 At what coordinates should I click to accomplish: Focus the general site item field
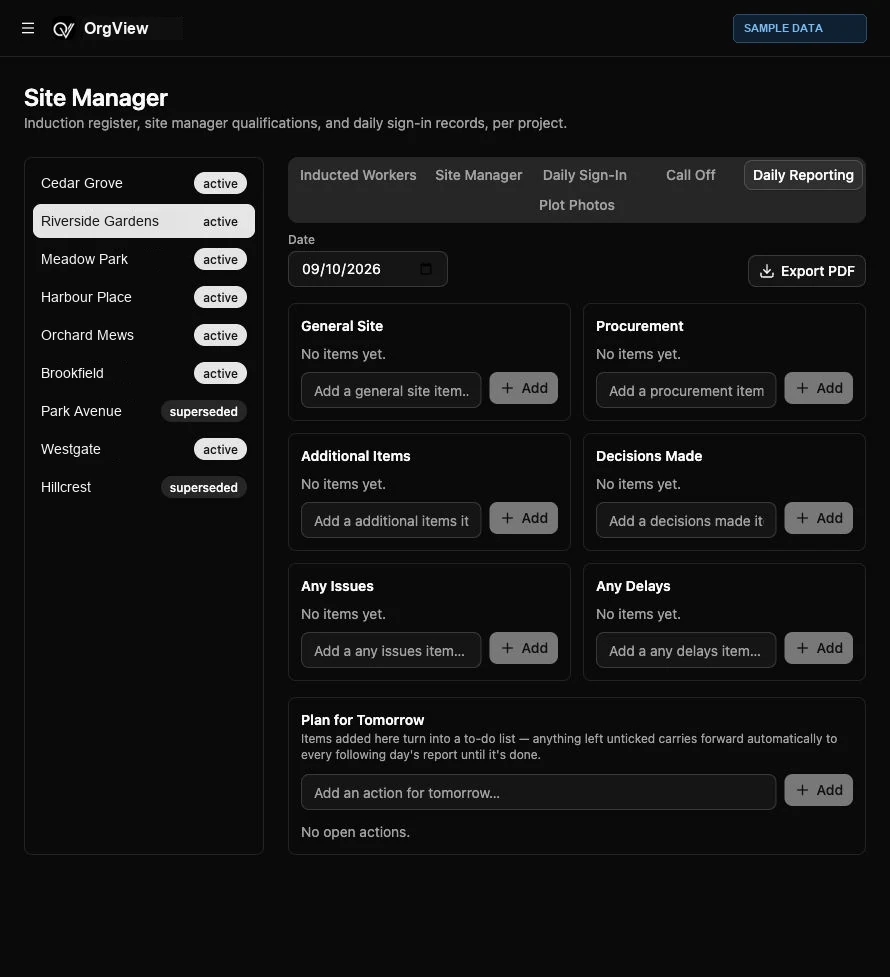pos(391,390)
